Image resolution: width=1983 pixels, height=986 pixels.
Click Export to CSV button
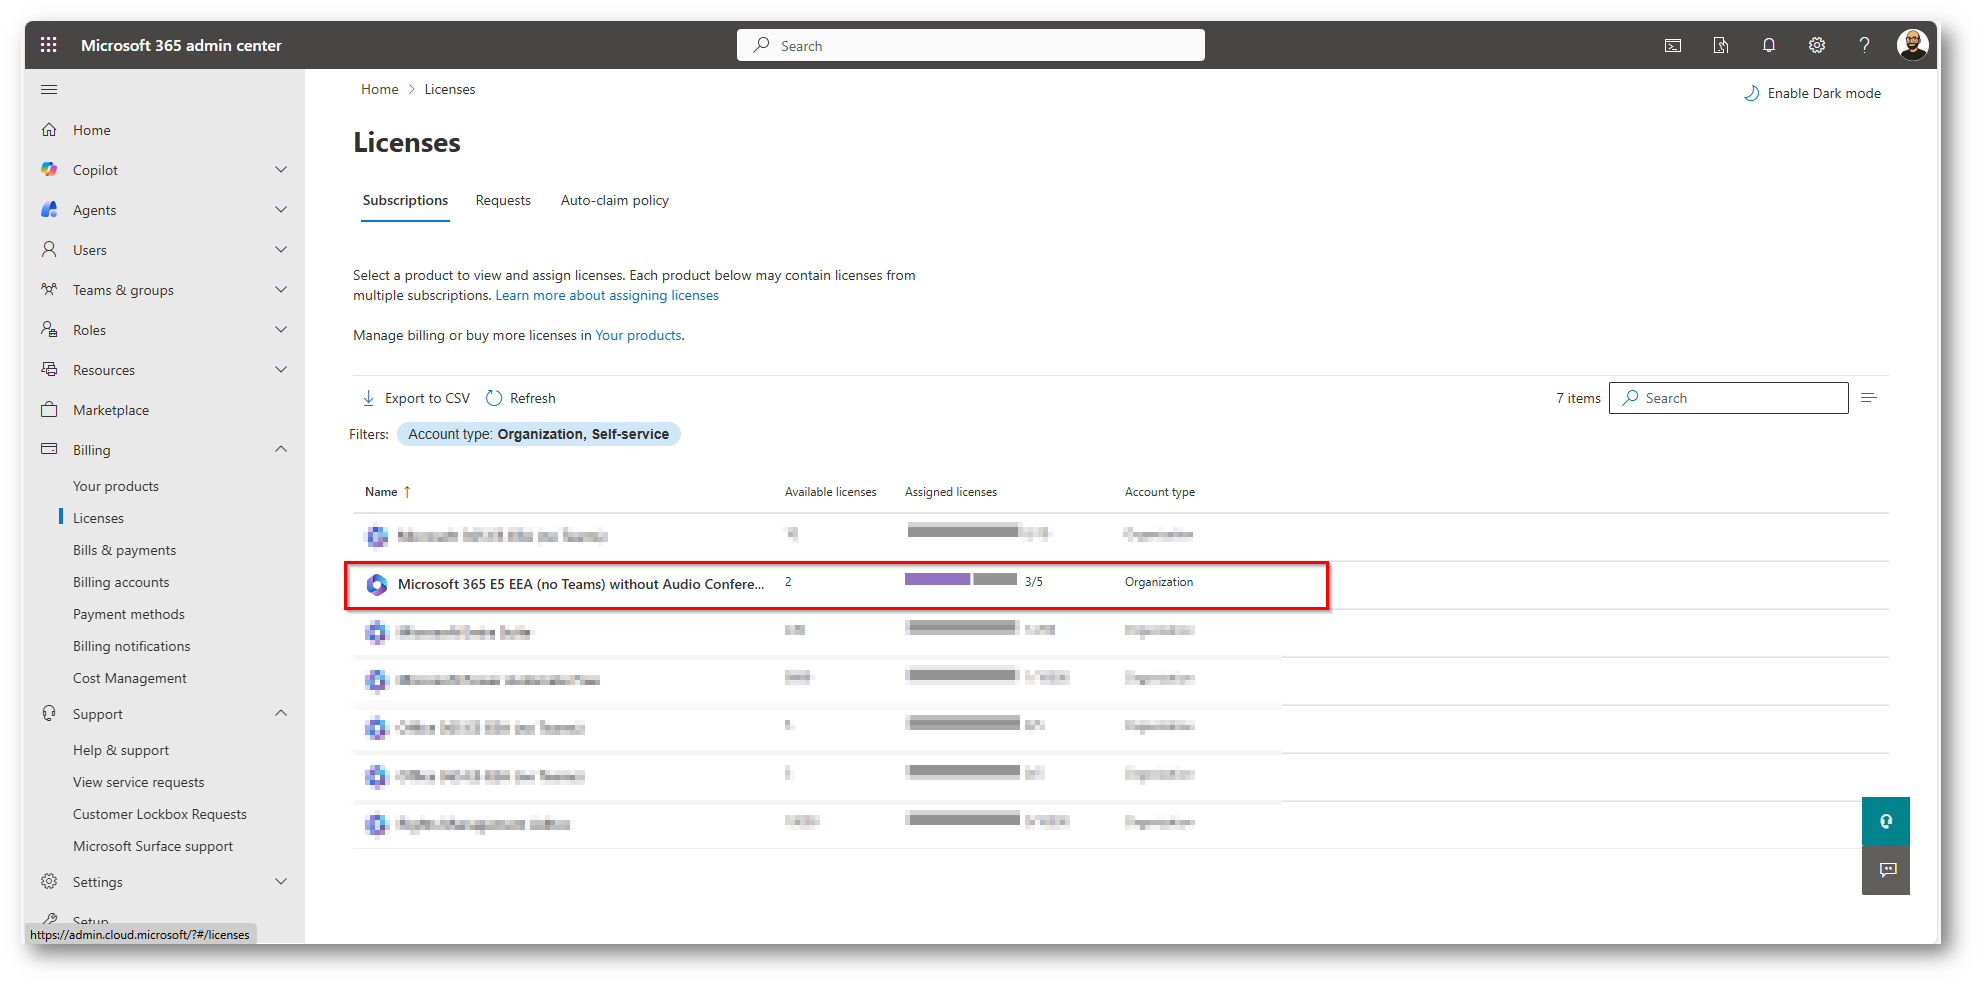[416, 398]
